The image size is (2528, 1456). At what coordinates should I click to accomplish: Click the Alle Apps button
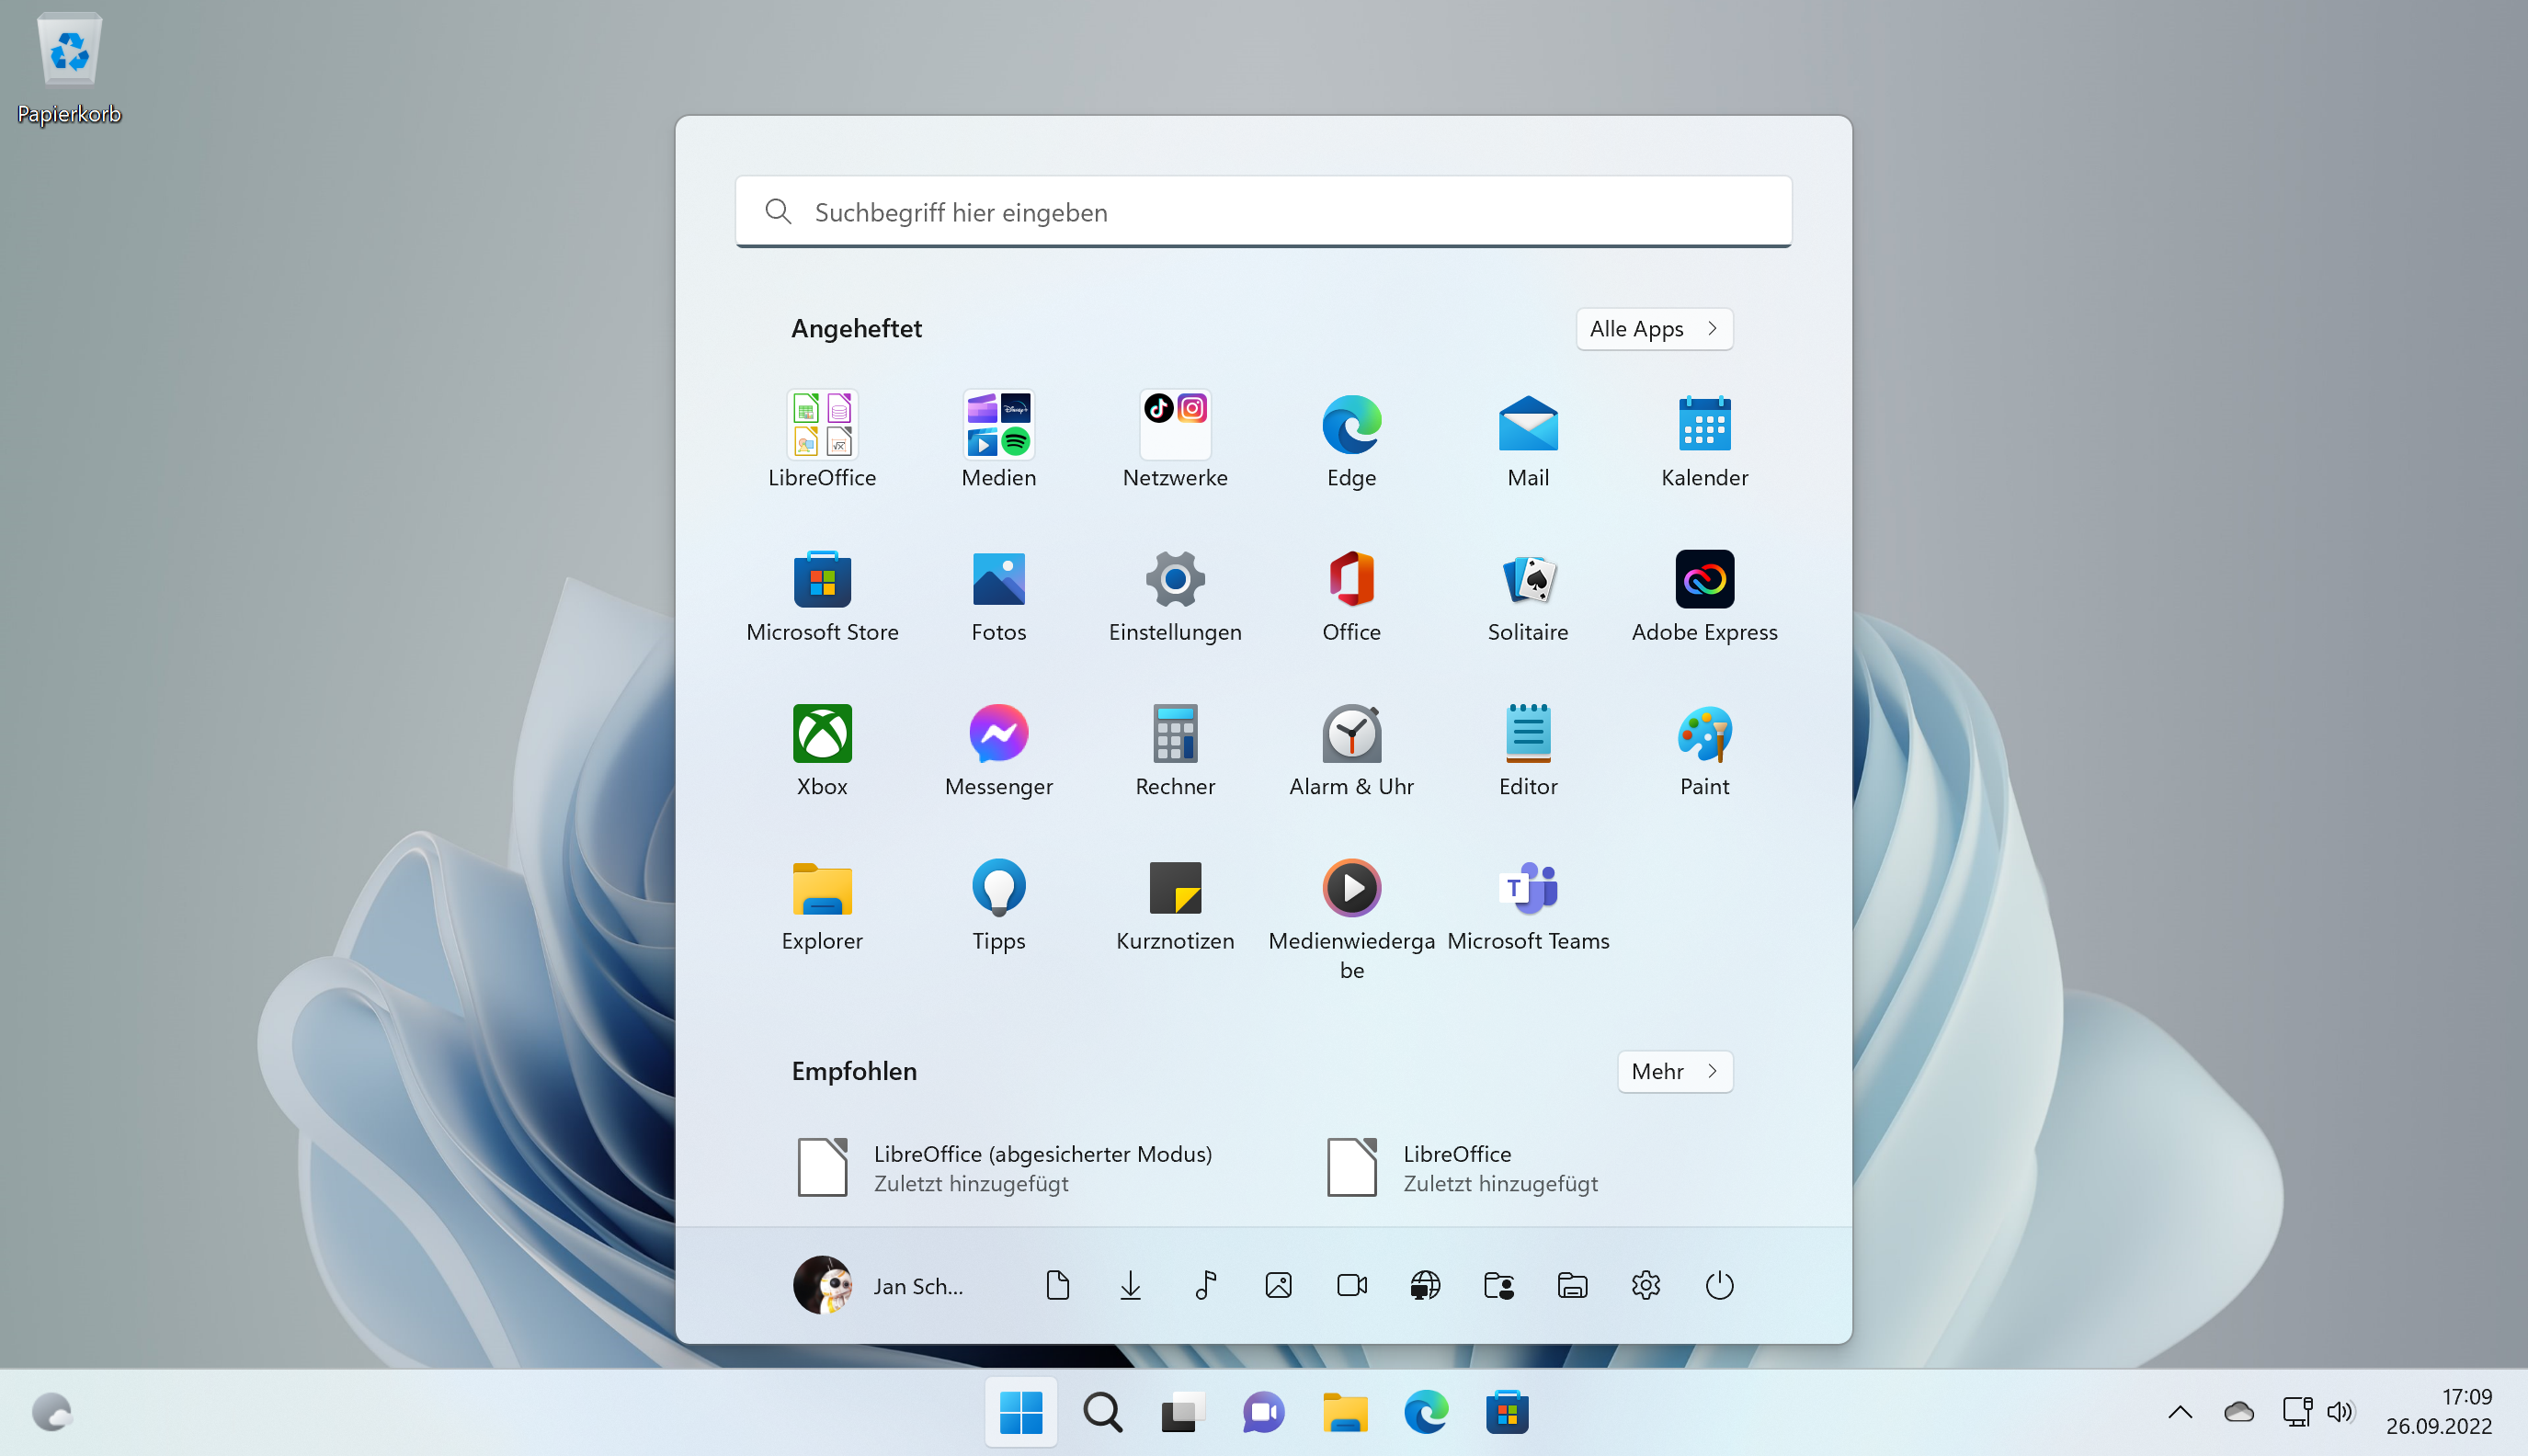(x=1654, y=329)
